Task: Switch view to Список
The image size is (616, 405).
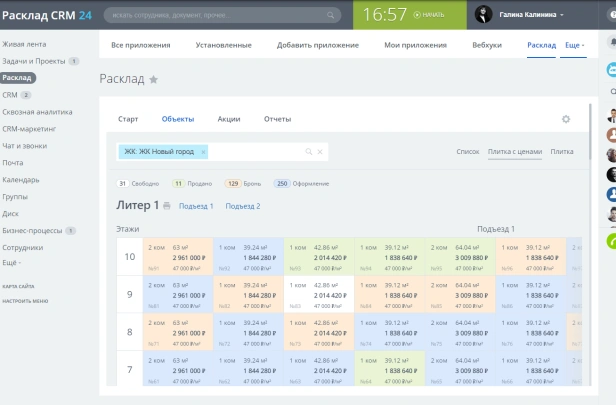Action: click(x=468, y=152)
